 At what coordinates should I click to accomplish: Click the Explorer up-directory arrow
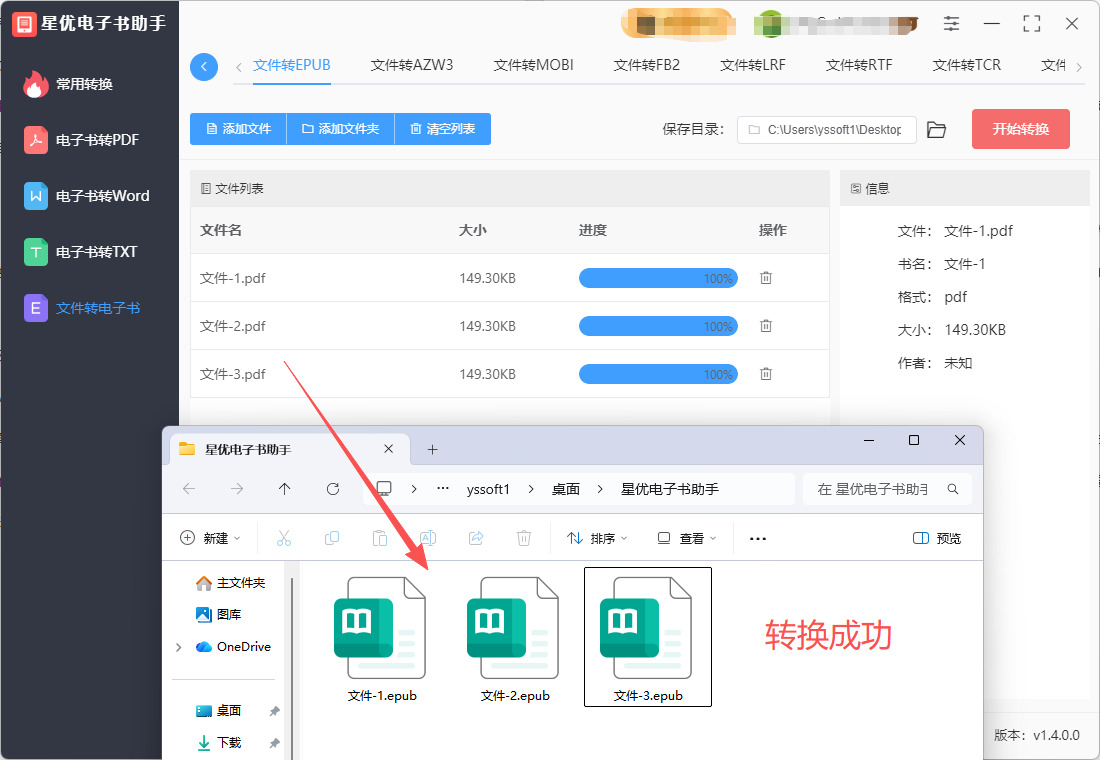[285, 489]
